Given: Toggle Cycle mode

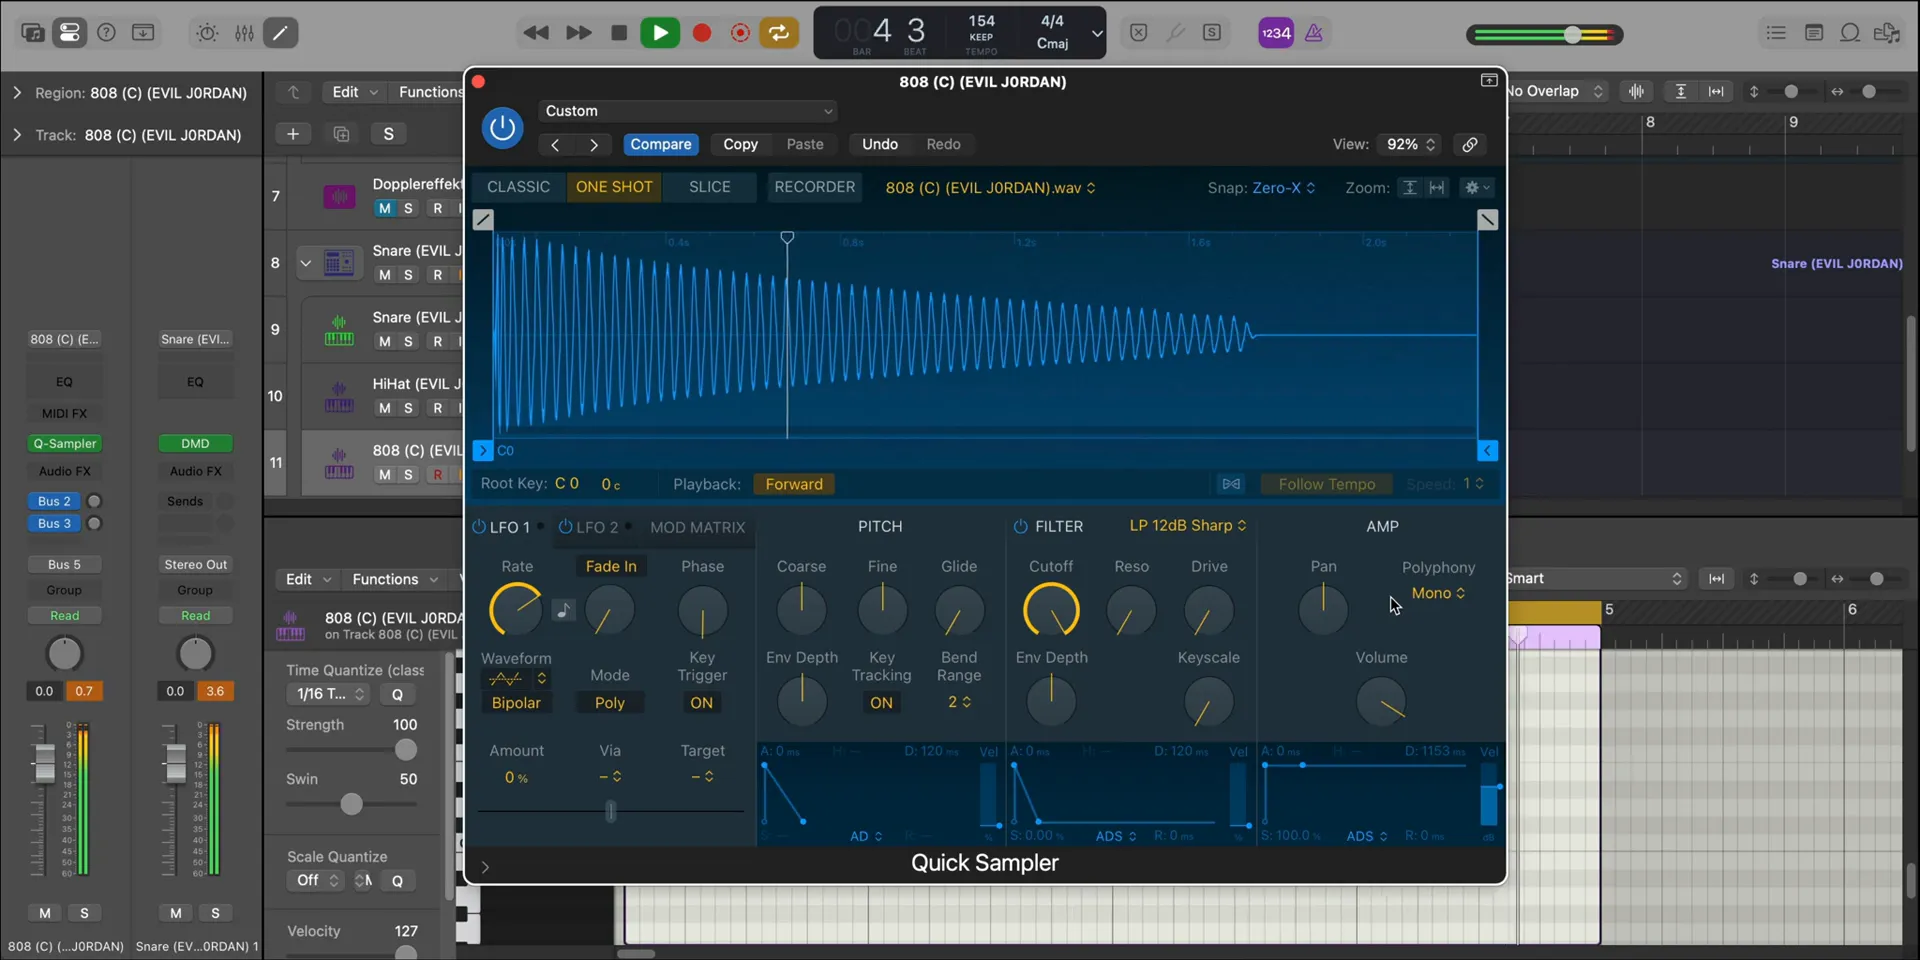Looking at the screenshot, I should 779,33.
